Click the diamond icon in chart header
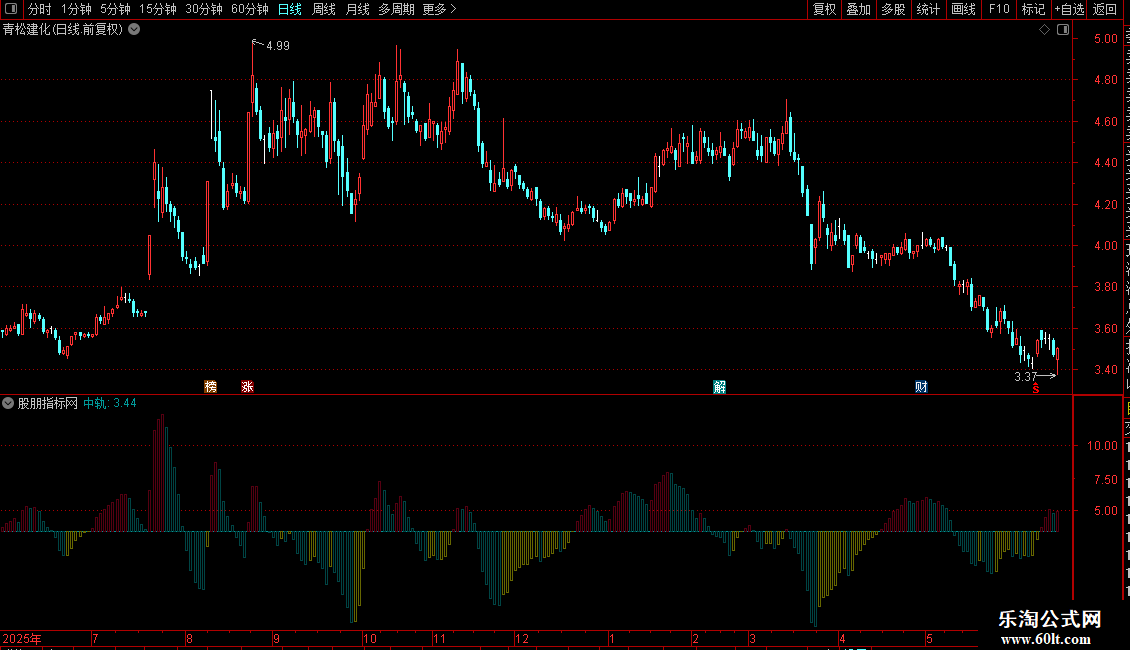Image resolution: width=1130 pixels, height=650 pixels. pos(1044,30)
